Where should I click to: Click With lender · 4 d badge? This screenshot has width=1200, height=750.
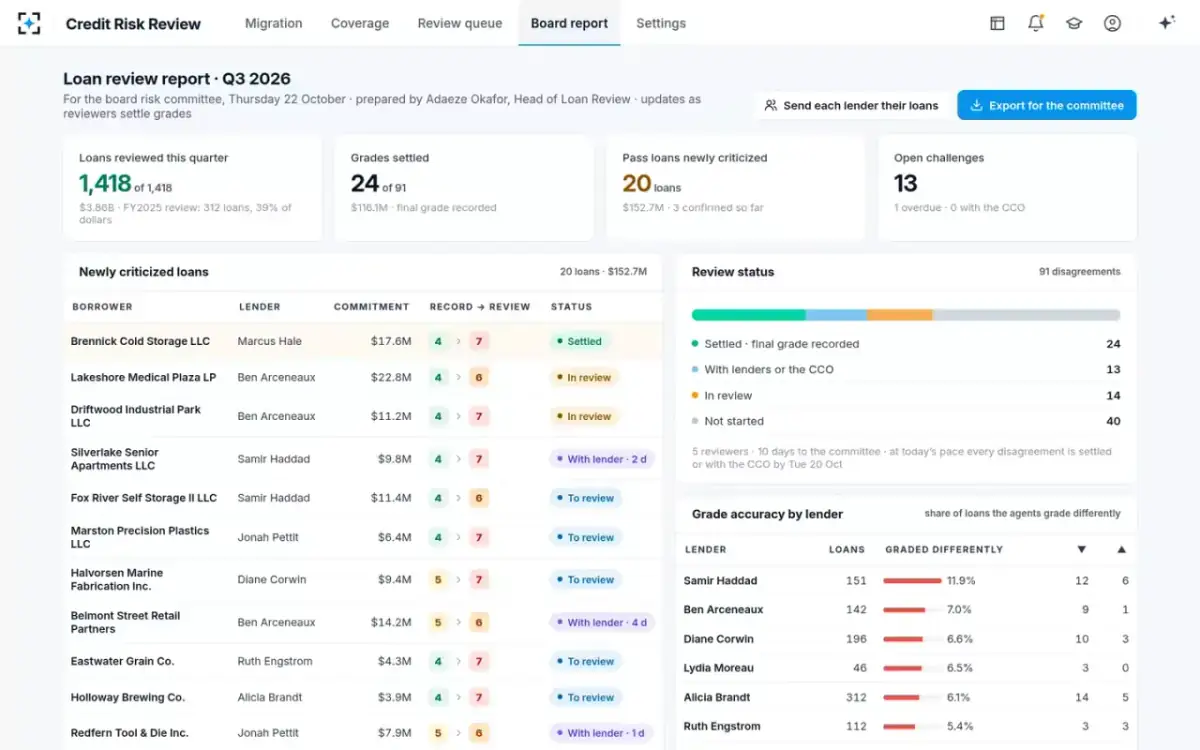(601, 622)
